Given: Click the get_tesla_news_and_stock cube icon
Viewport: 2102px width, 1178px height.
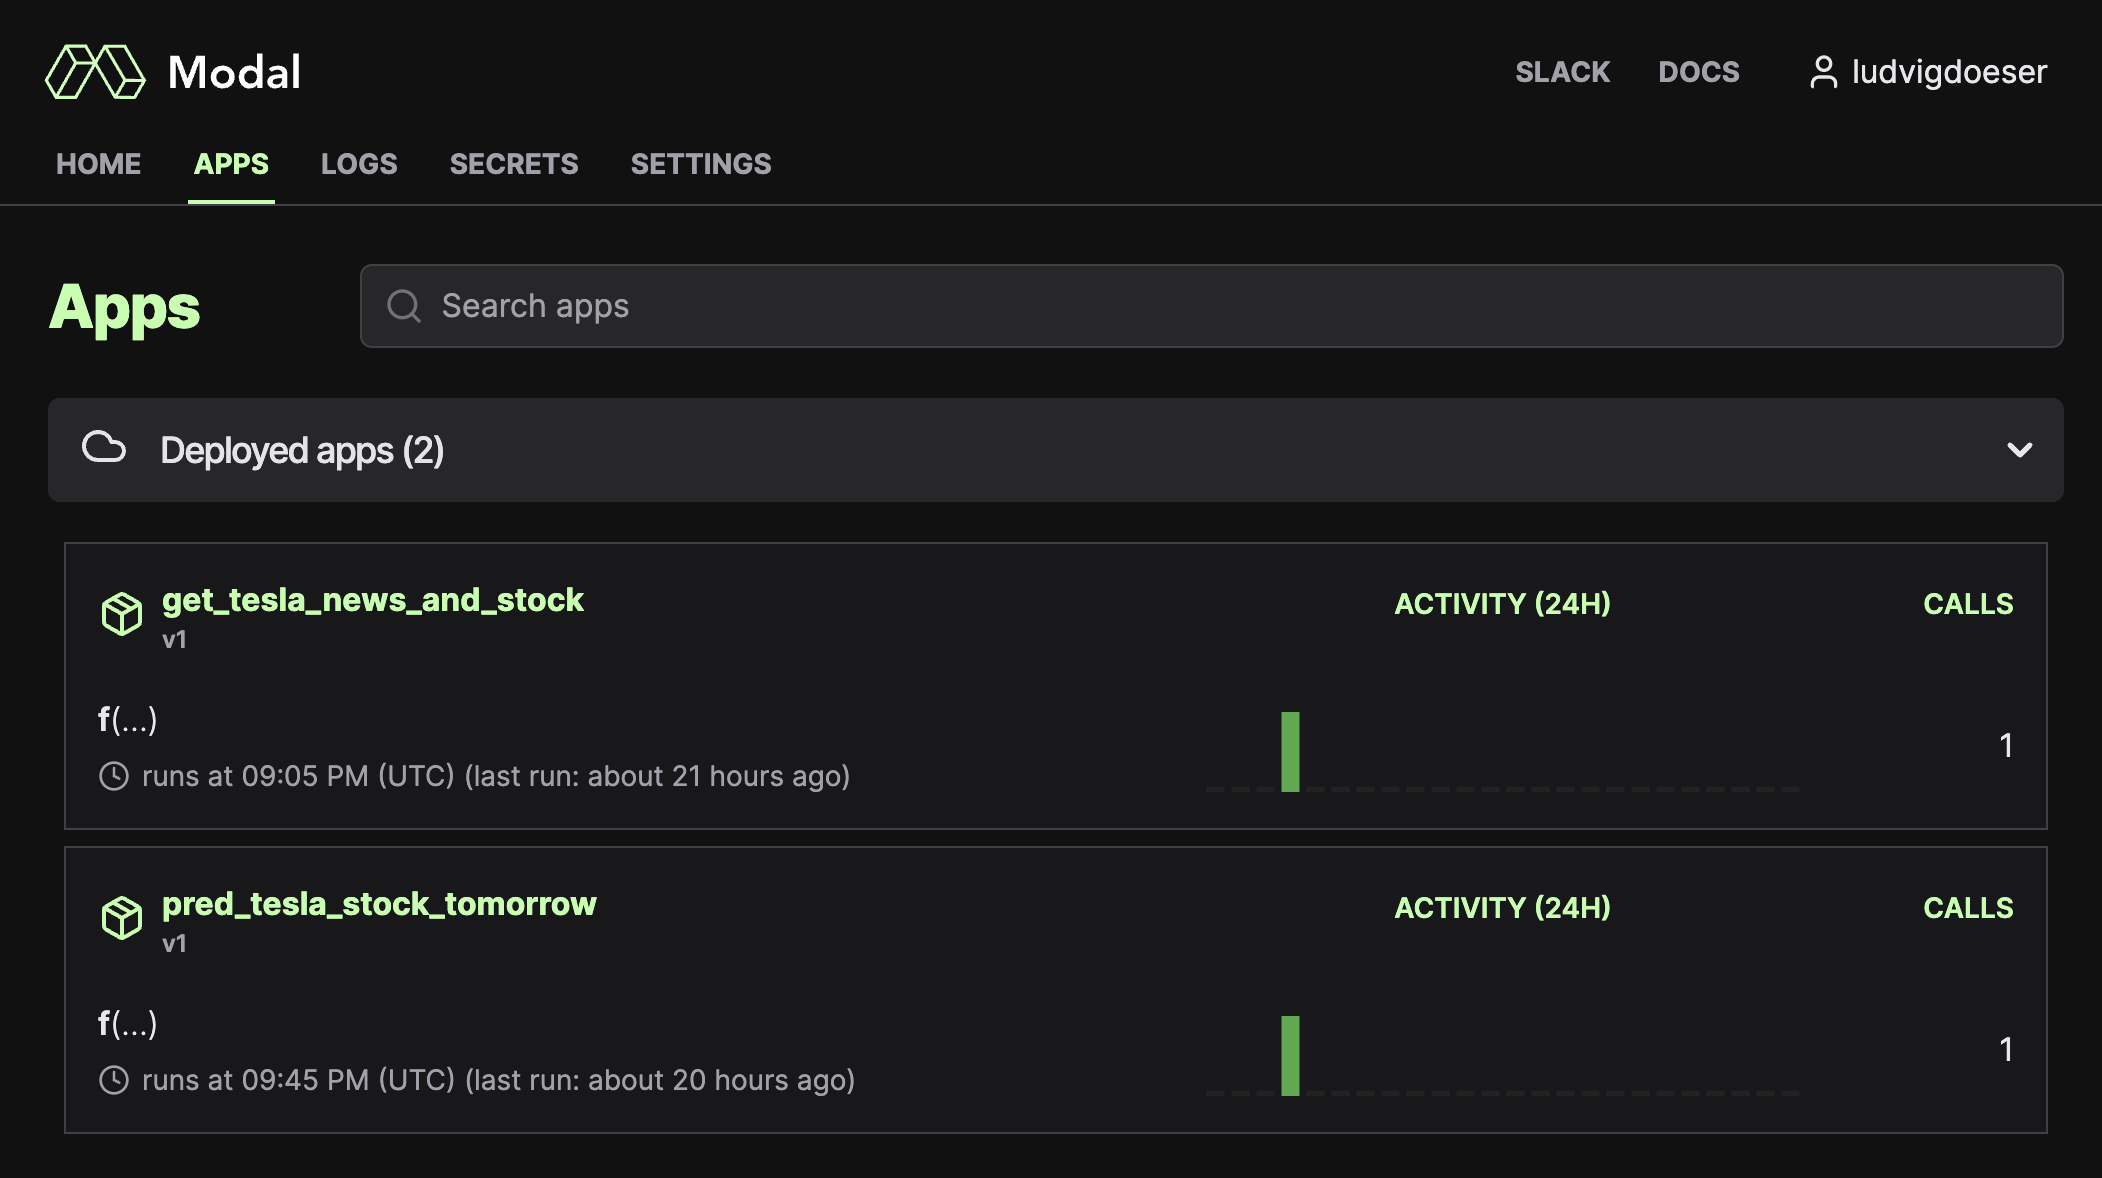Looking at the screenshot, I should click(x=122, y=613).
